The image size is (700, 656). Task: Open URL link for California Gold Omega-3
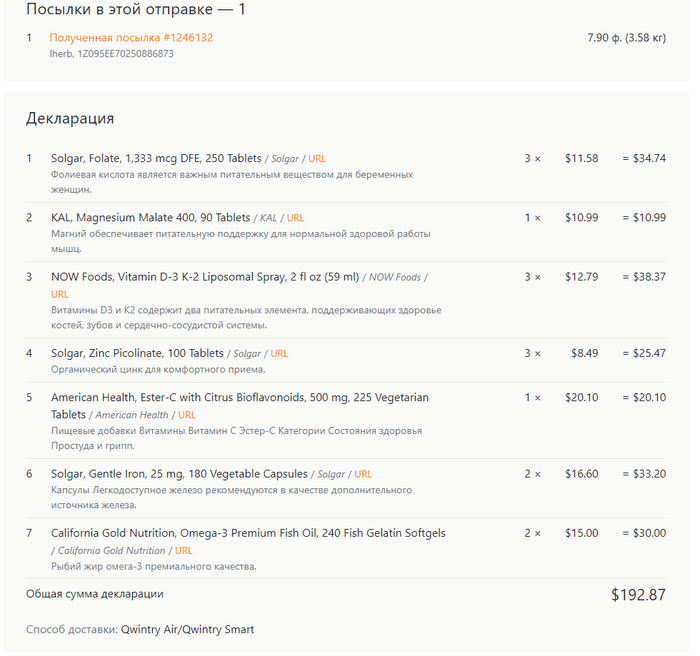[183, 551]
